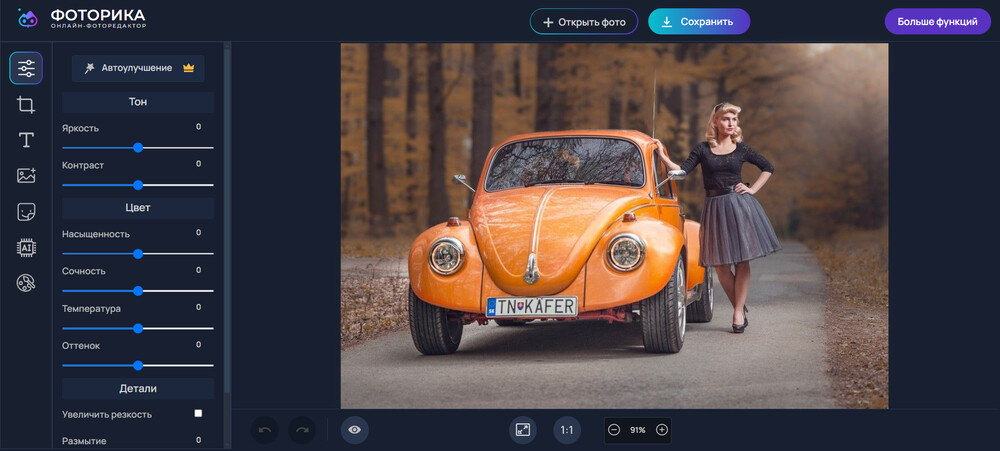Screen dimensions: 1000x451
Task: Zoom in with plus button
Action: point(662,430)
